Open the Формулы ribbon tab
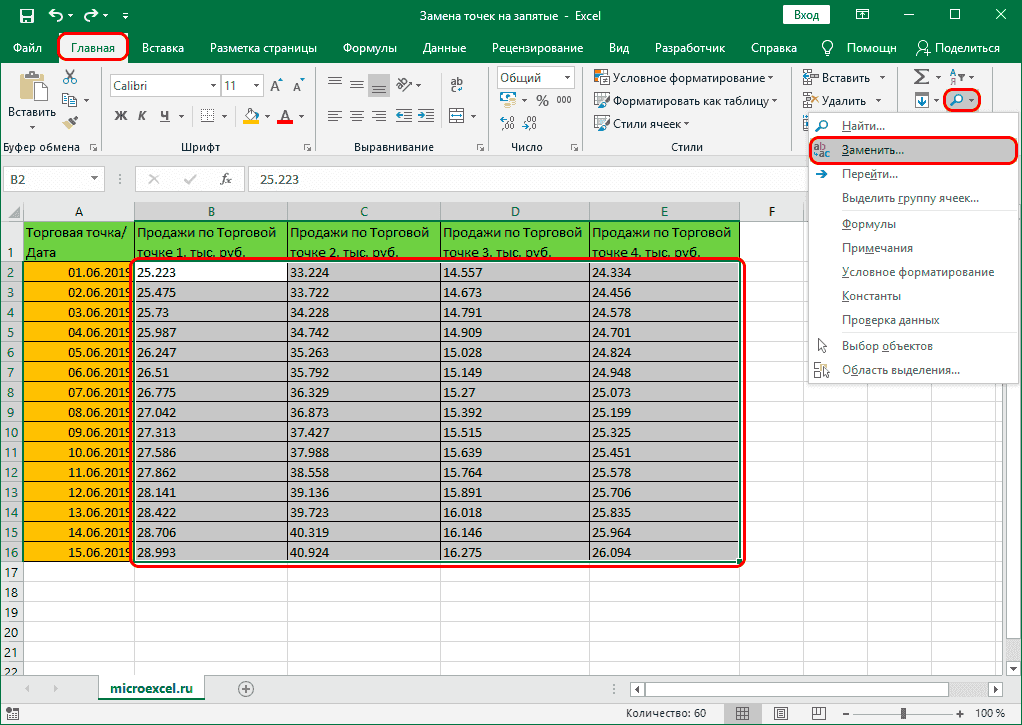The height and width of the screenshot is (725, 1022). click(x=369, y=47)
